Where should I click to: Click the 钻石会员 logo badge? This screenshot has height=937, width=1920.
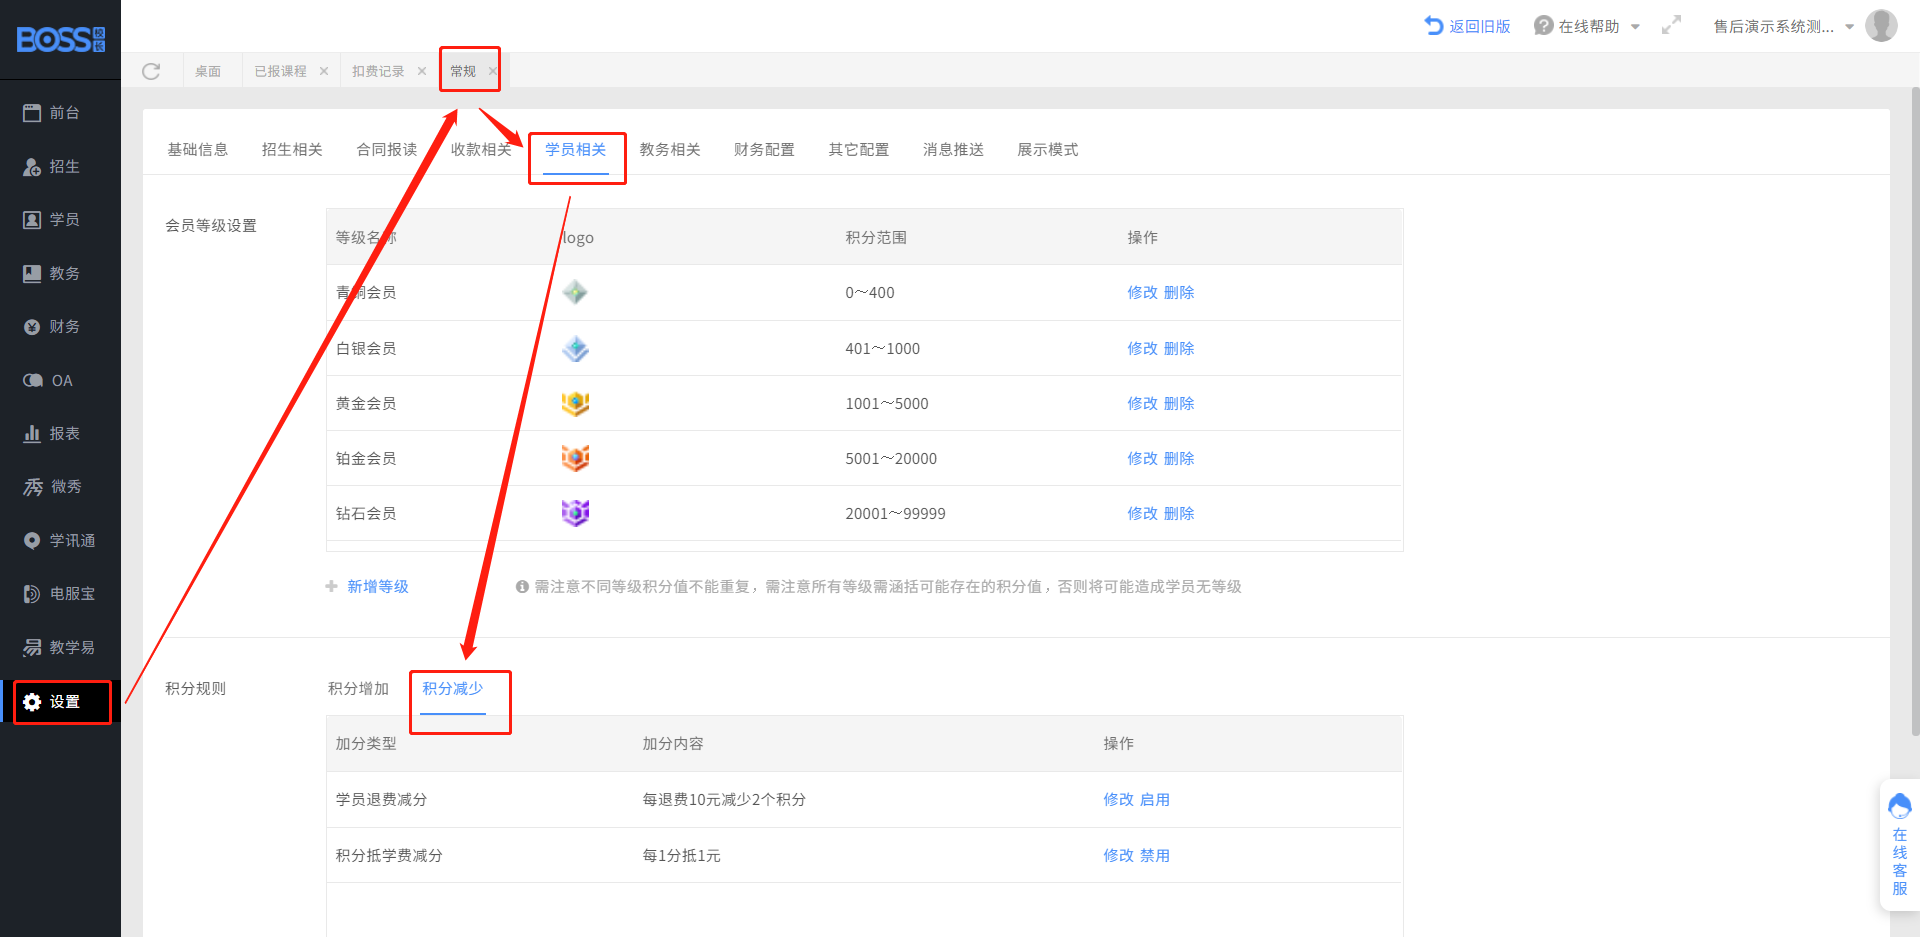[x=575, y=513]
